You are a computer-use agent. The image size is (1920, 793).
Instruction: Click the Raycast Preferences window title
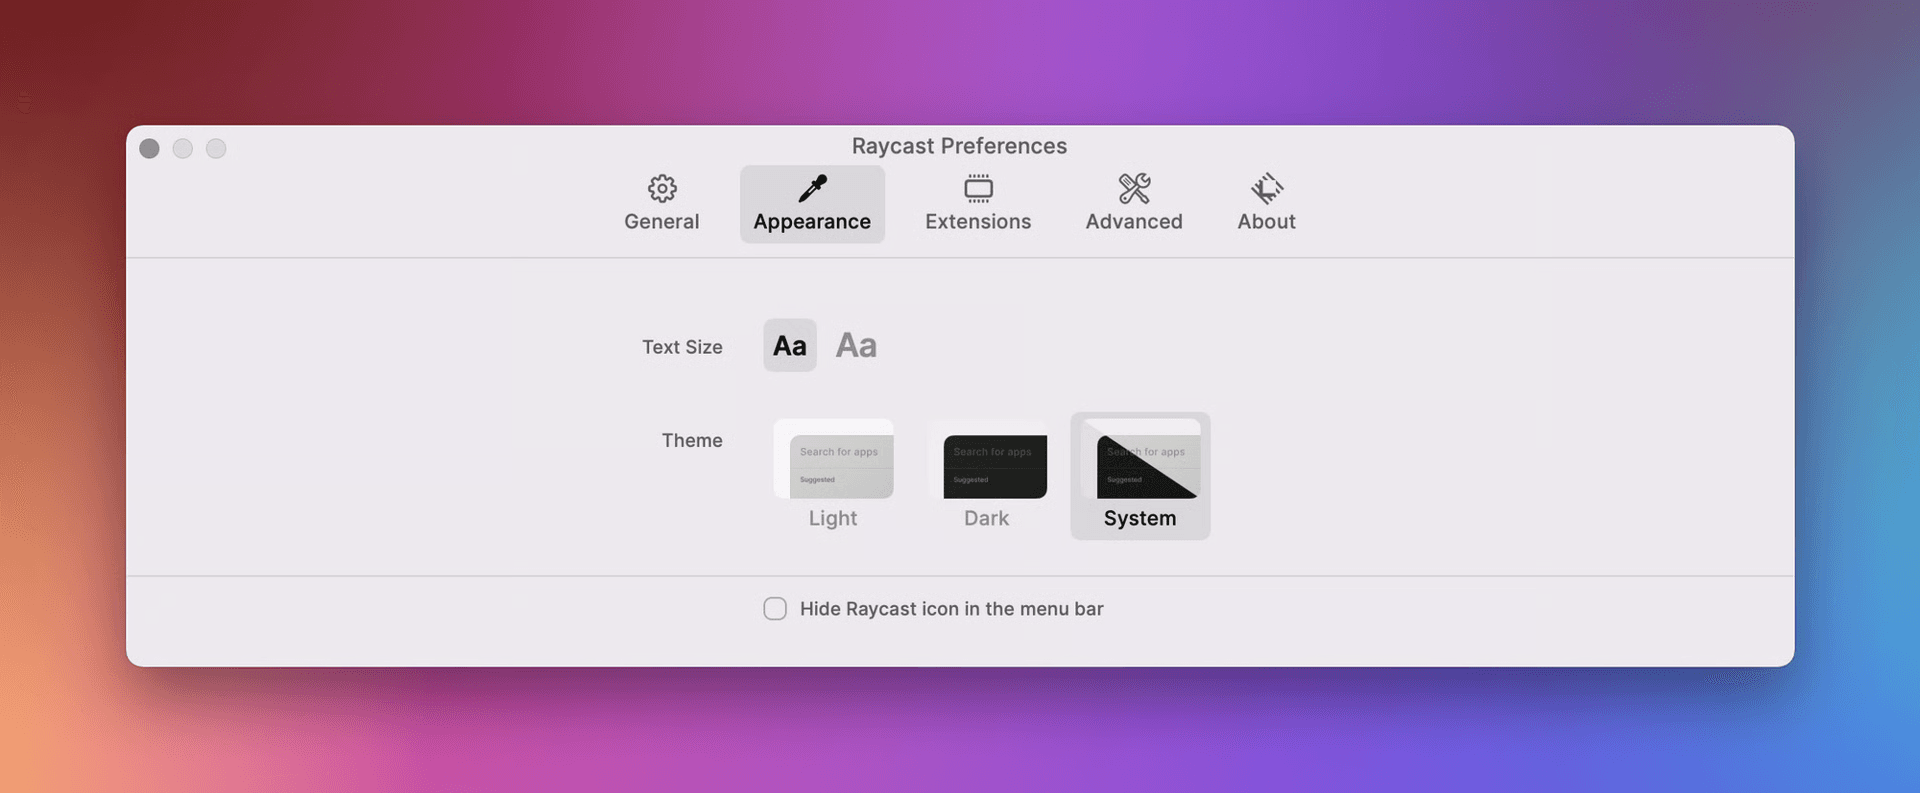(x=959, y=146)
